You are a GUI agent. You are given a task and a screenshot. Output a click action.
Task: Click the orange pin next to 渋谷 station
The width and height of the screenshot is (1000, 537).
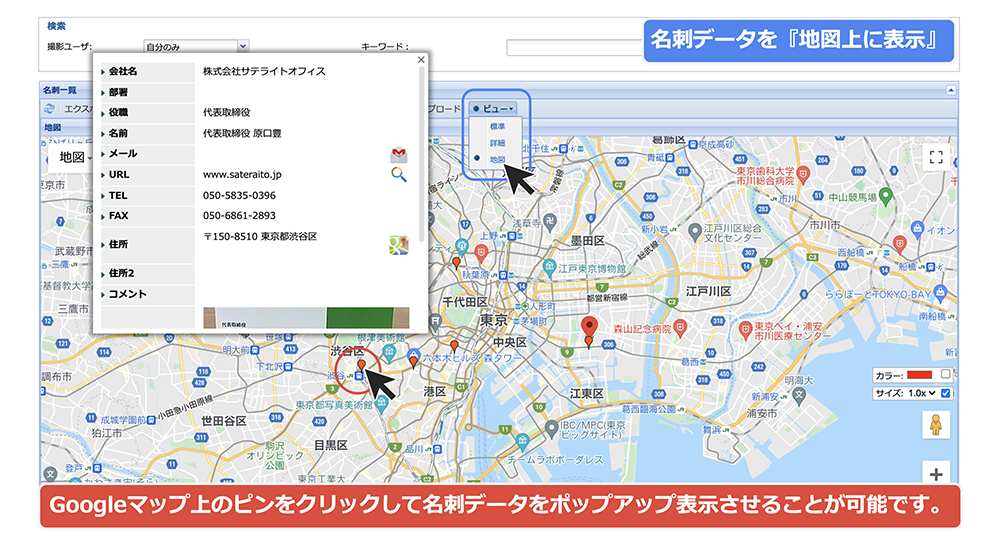(361, 365)
